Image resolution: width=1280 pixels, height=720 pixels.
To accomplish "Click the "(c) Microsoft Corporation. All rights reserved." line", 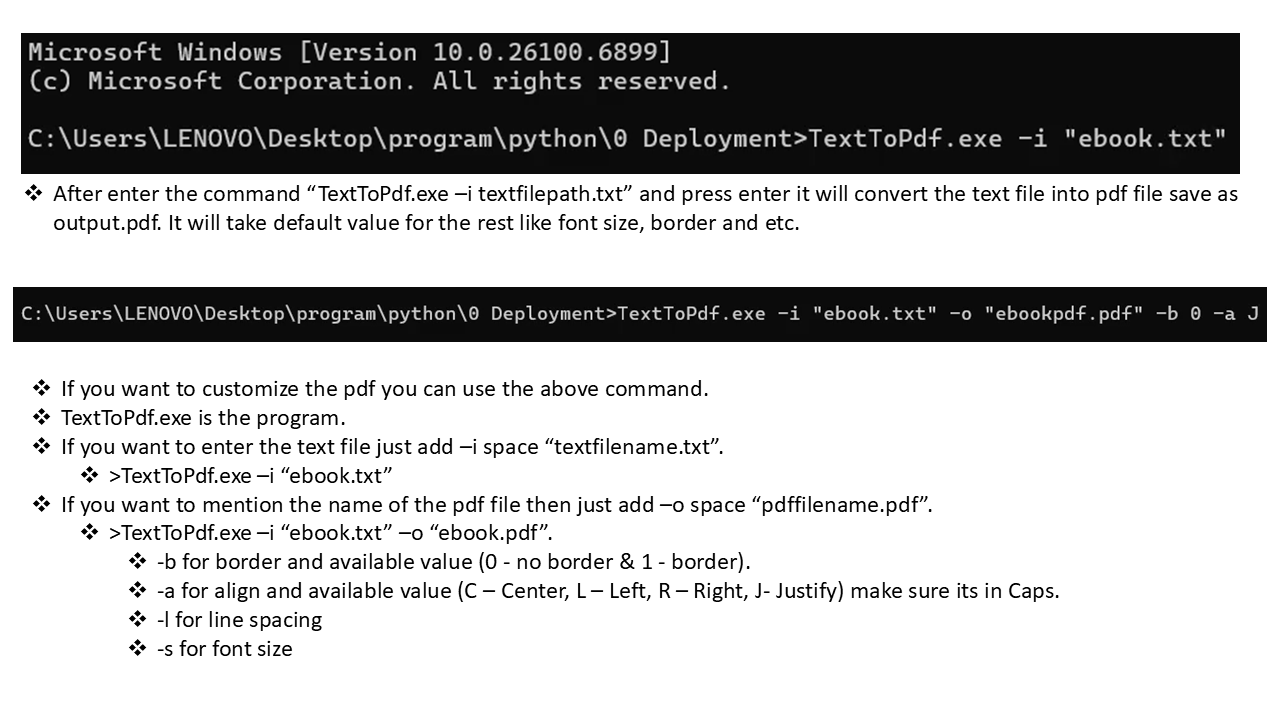I will (x=380, y=82).
